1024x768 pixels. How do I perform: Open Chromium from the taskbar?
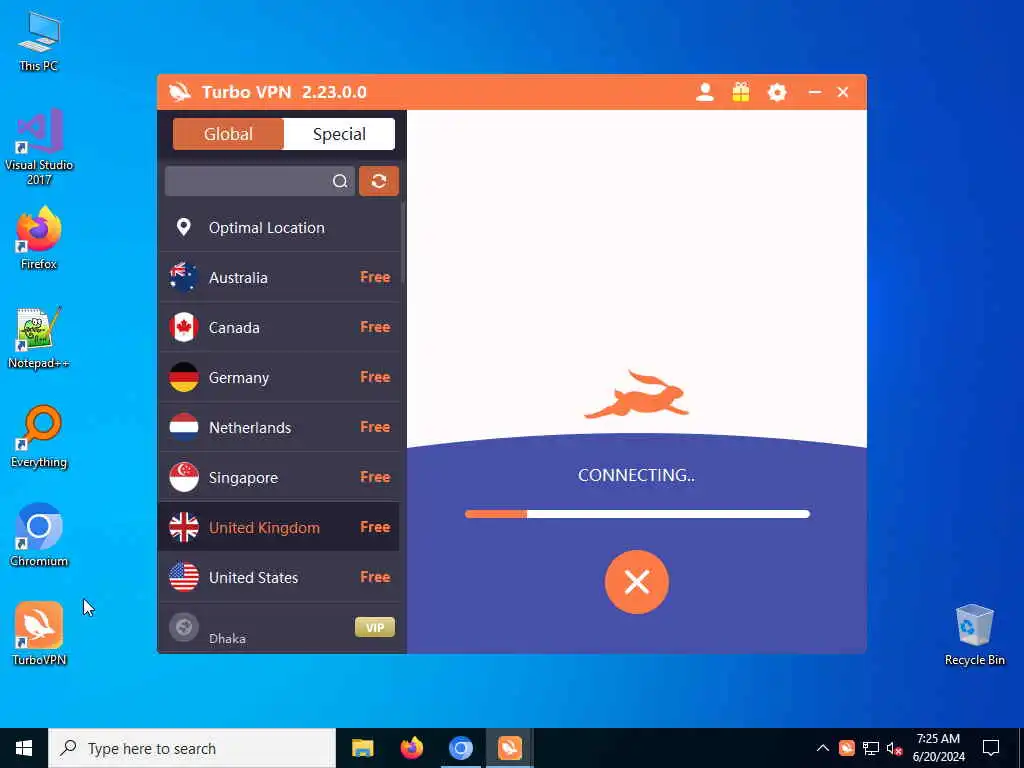click(x=460, y=748)
